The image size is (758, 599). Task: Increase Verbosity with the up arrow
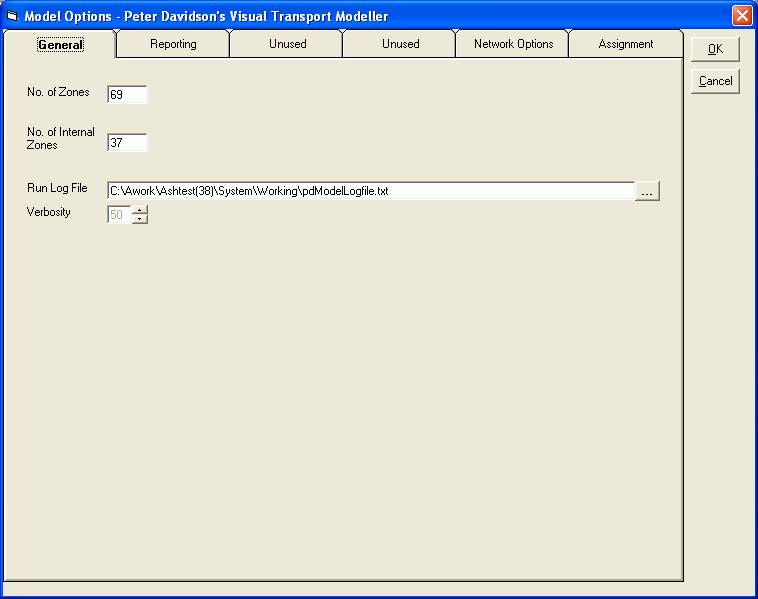pyautogui.click(x=140, y=210)
